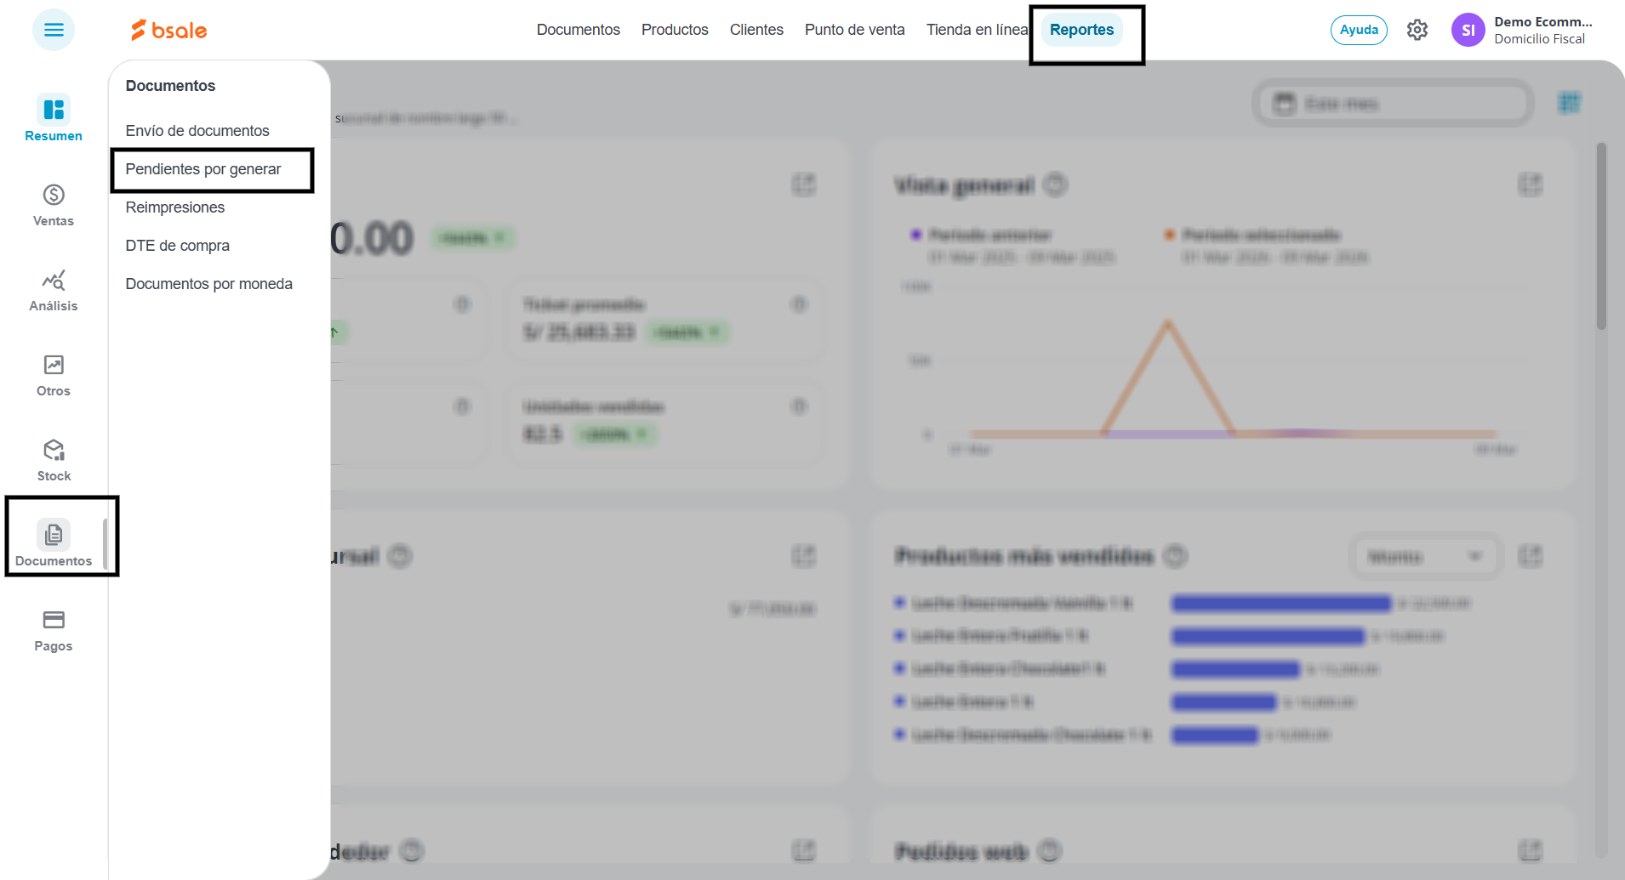Open the Resumen sidebar section
Image resolution: width=1625 pixels, height=880 pixels.
(54, 119)
